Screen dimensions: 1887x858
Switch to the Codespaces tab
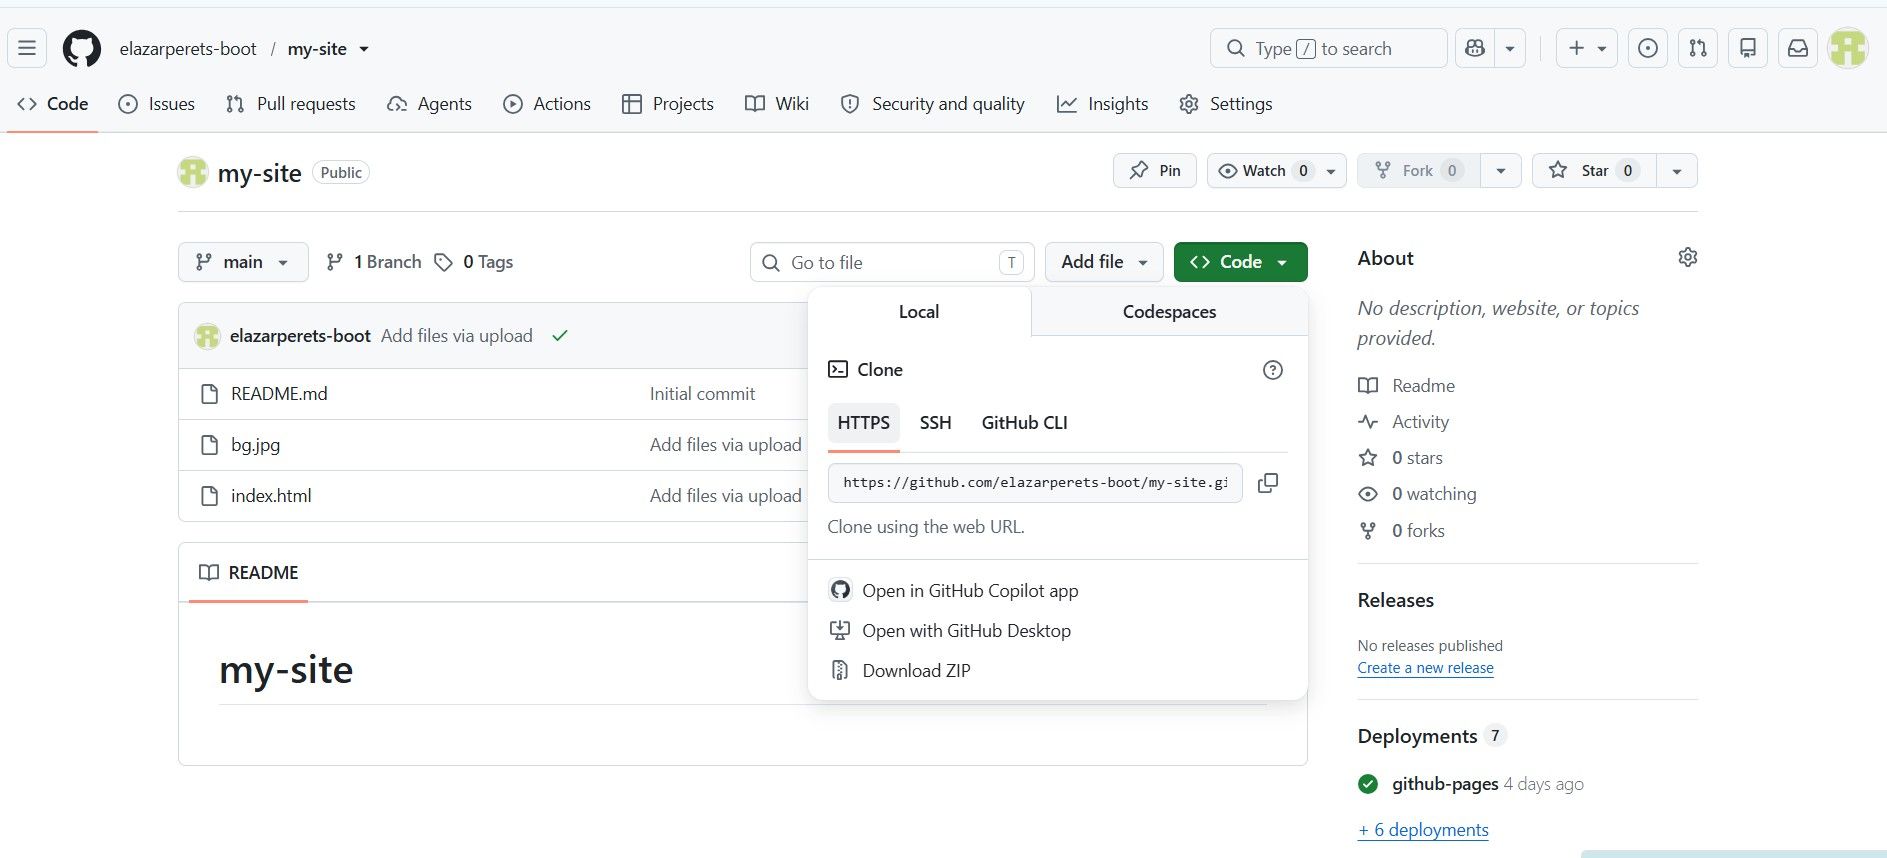(x=1169, y=312)
